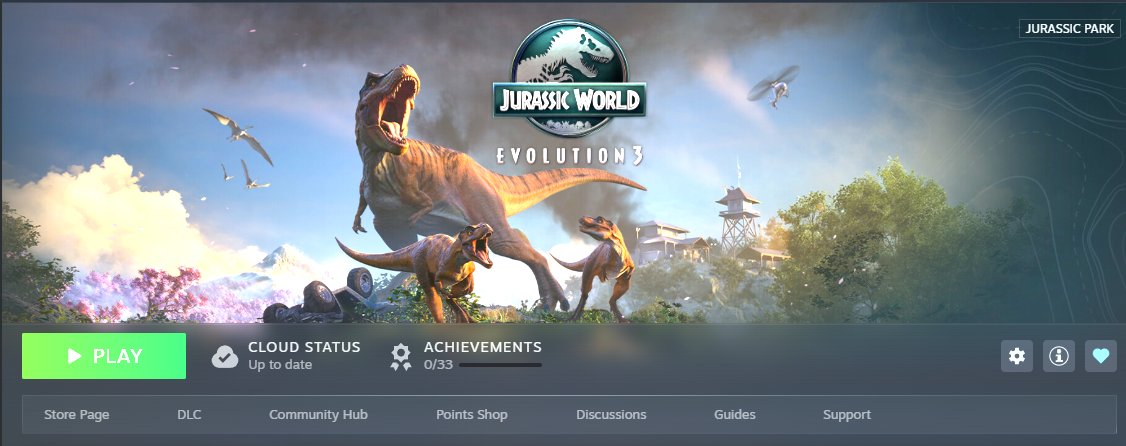Open the Points Shop tab
The image size is (1126, 446).
point(472,414)
